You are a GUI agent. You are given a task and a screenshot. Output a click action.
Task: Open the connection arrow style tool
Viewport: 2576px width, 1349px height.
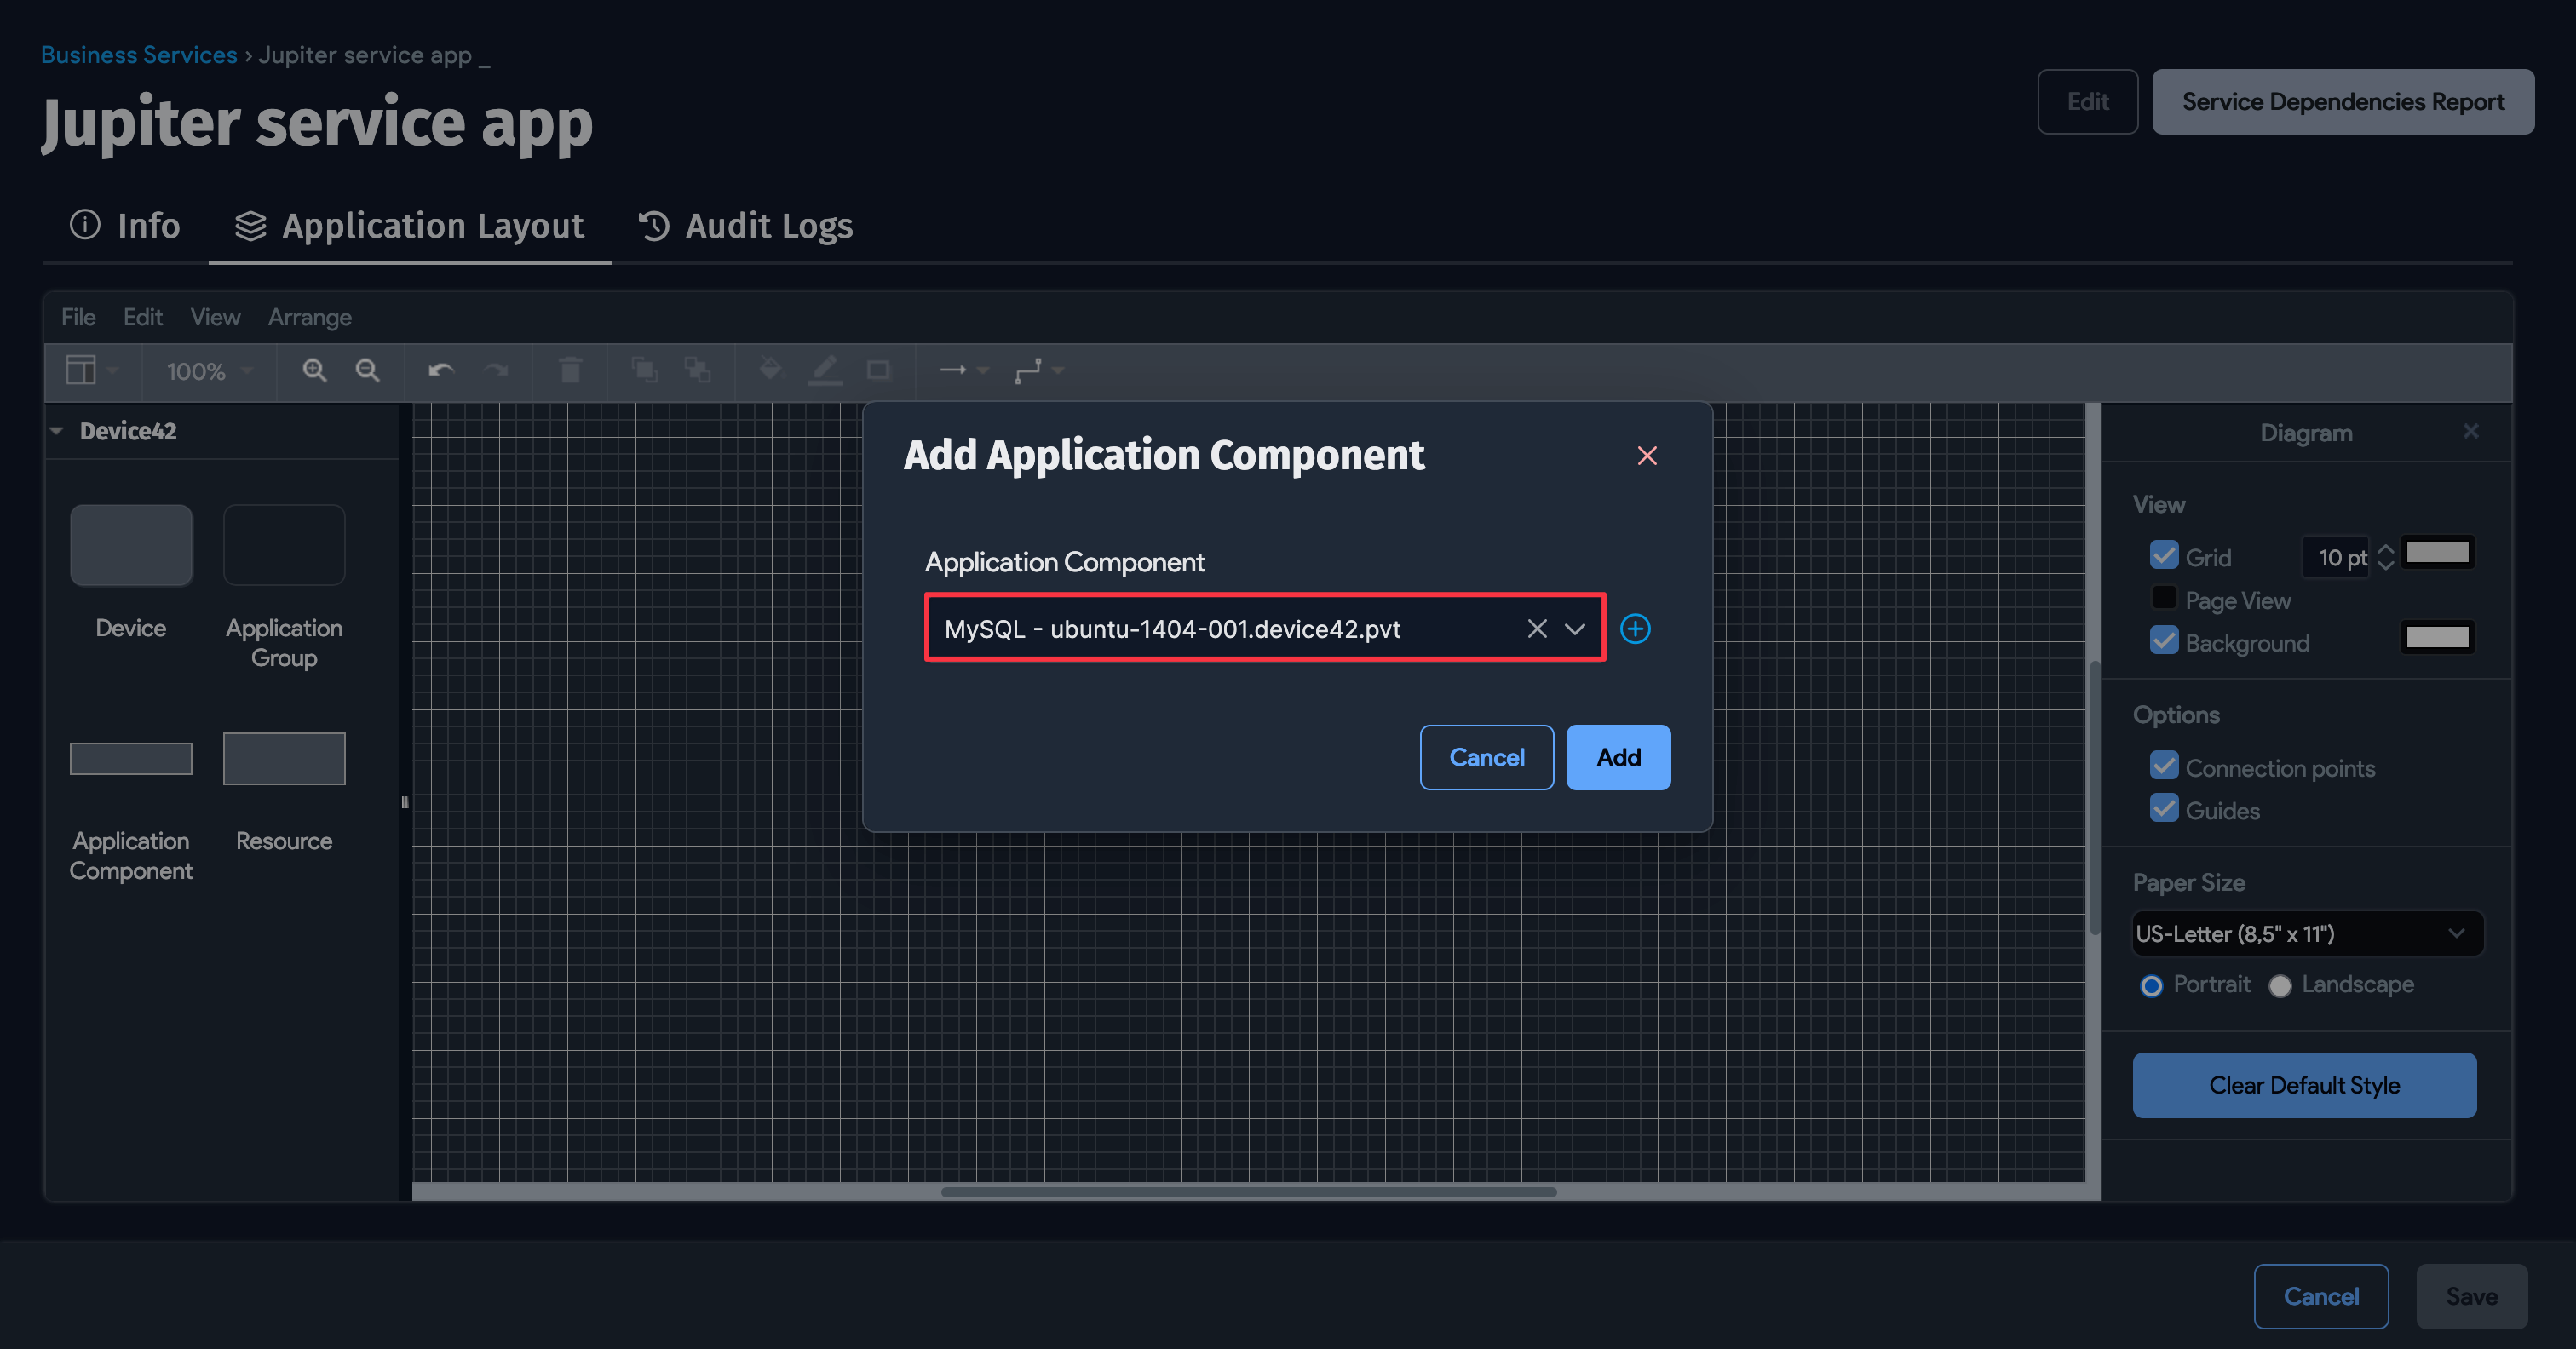964,371
